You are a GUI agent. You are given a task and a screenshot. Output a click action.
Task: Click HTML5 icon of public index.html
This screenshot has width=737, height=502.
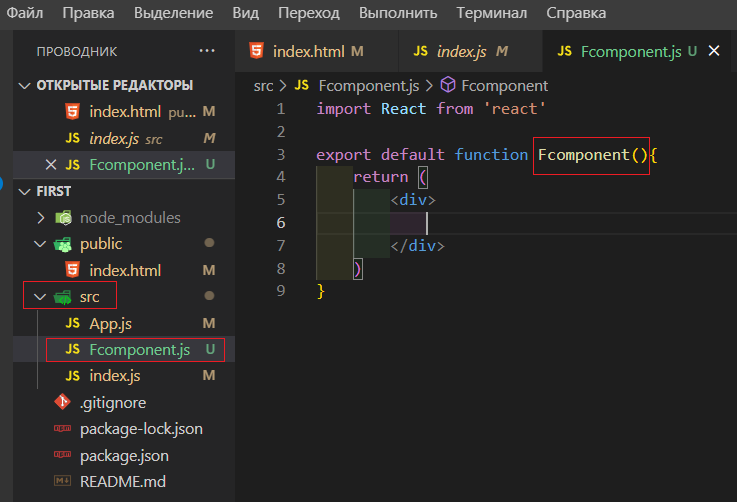click(72, 270)
